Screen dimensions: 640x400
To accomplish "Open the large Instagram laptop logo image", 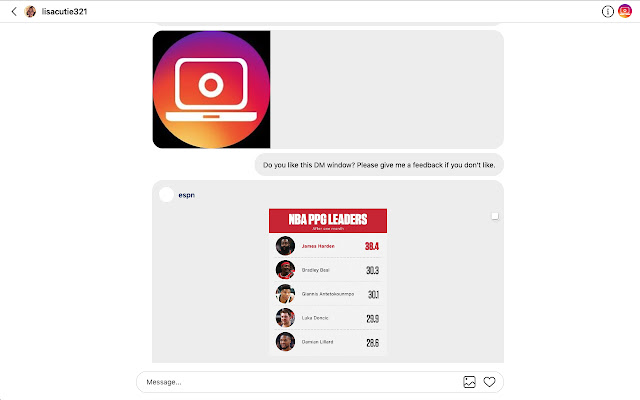I will [x=211, y=89].
